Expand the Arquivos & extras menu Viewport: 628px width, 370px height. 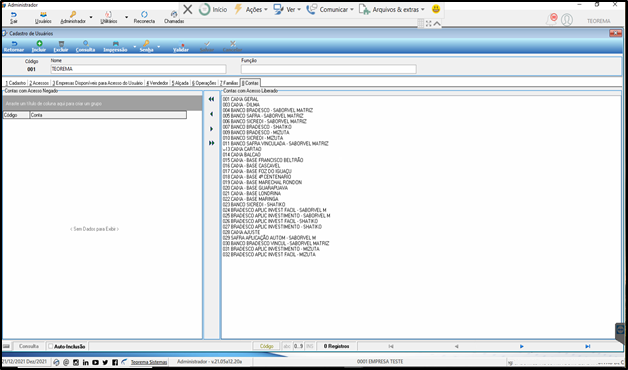pyautogui.click(x=392, y=10)
